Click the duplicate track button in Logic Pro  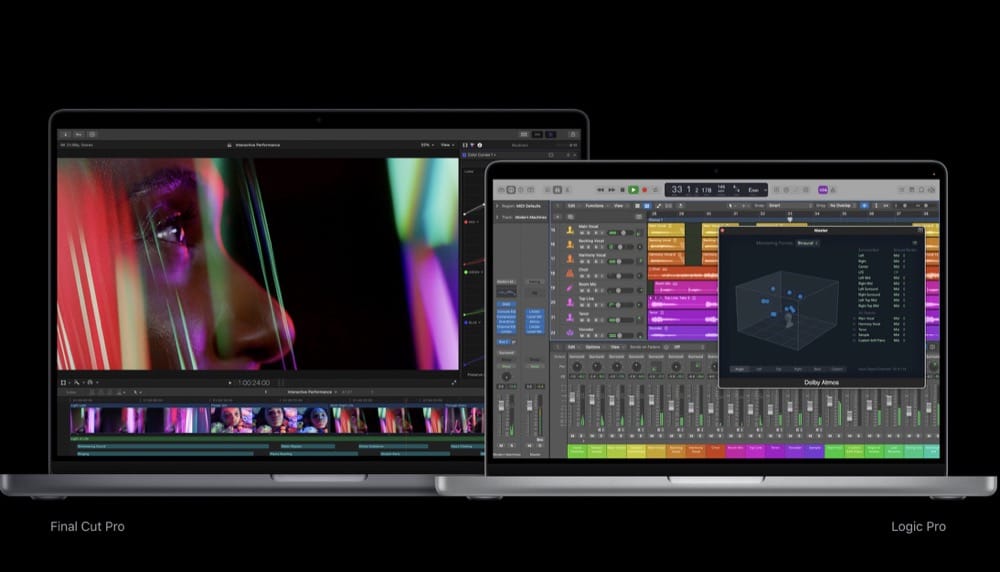pos(570,217)
